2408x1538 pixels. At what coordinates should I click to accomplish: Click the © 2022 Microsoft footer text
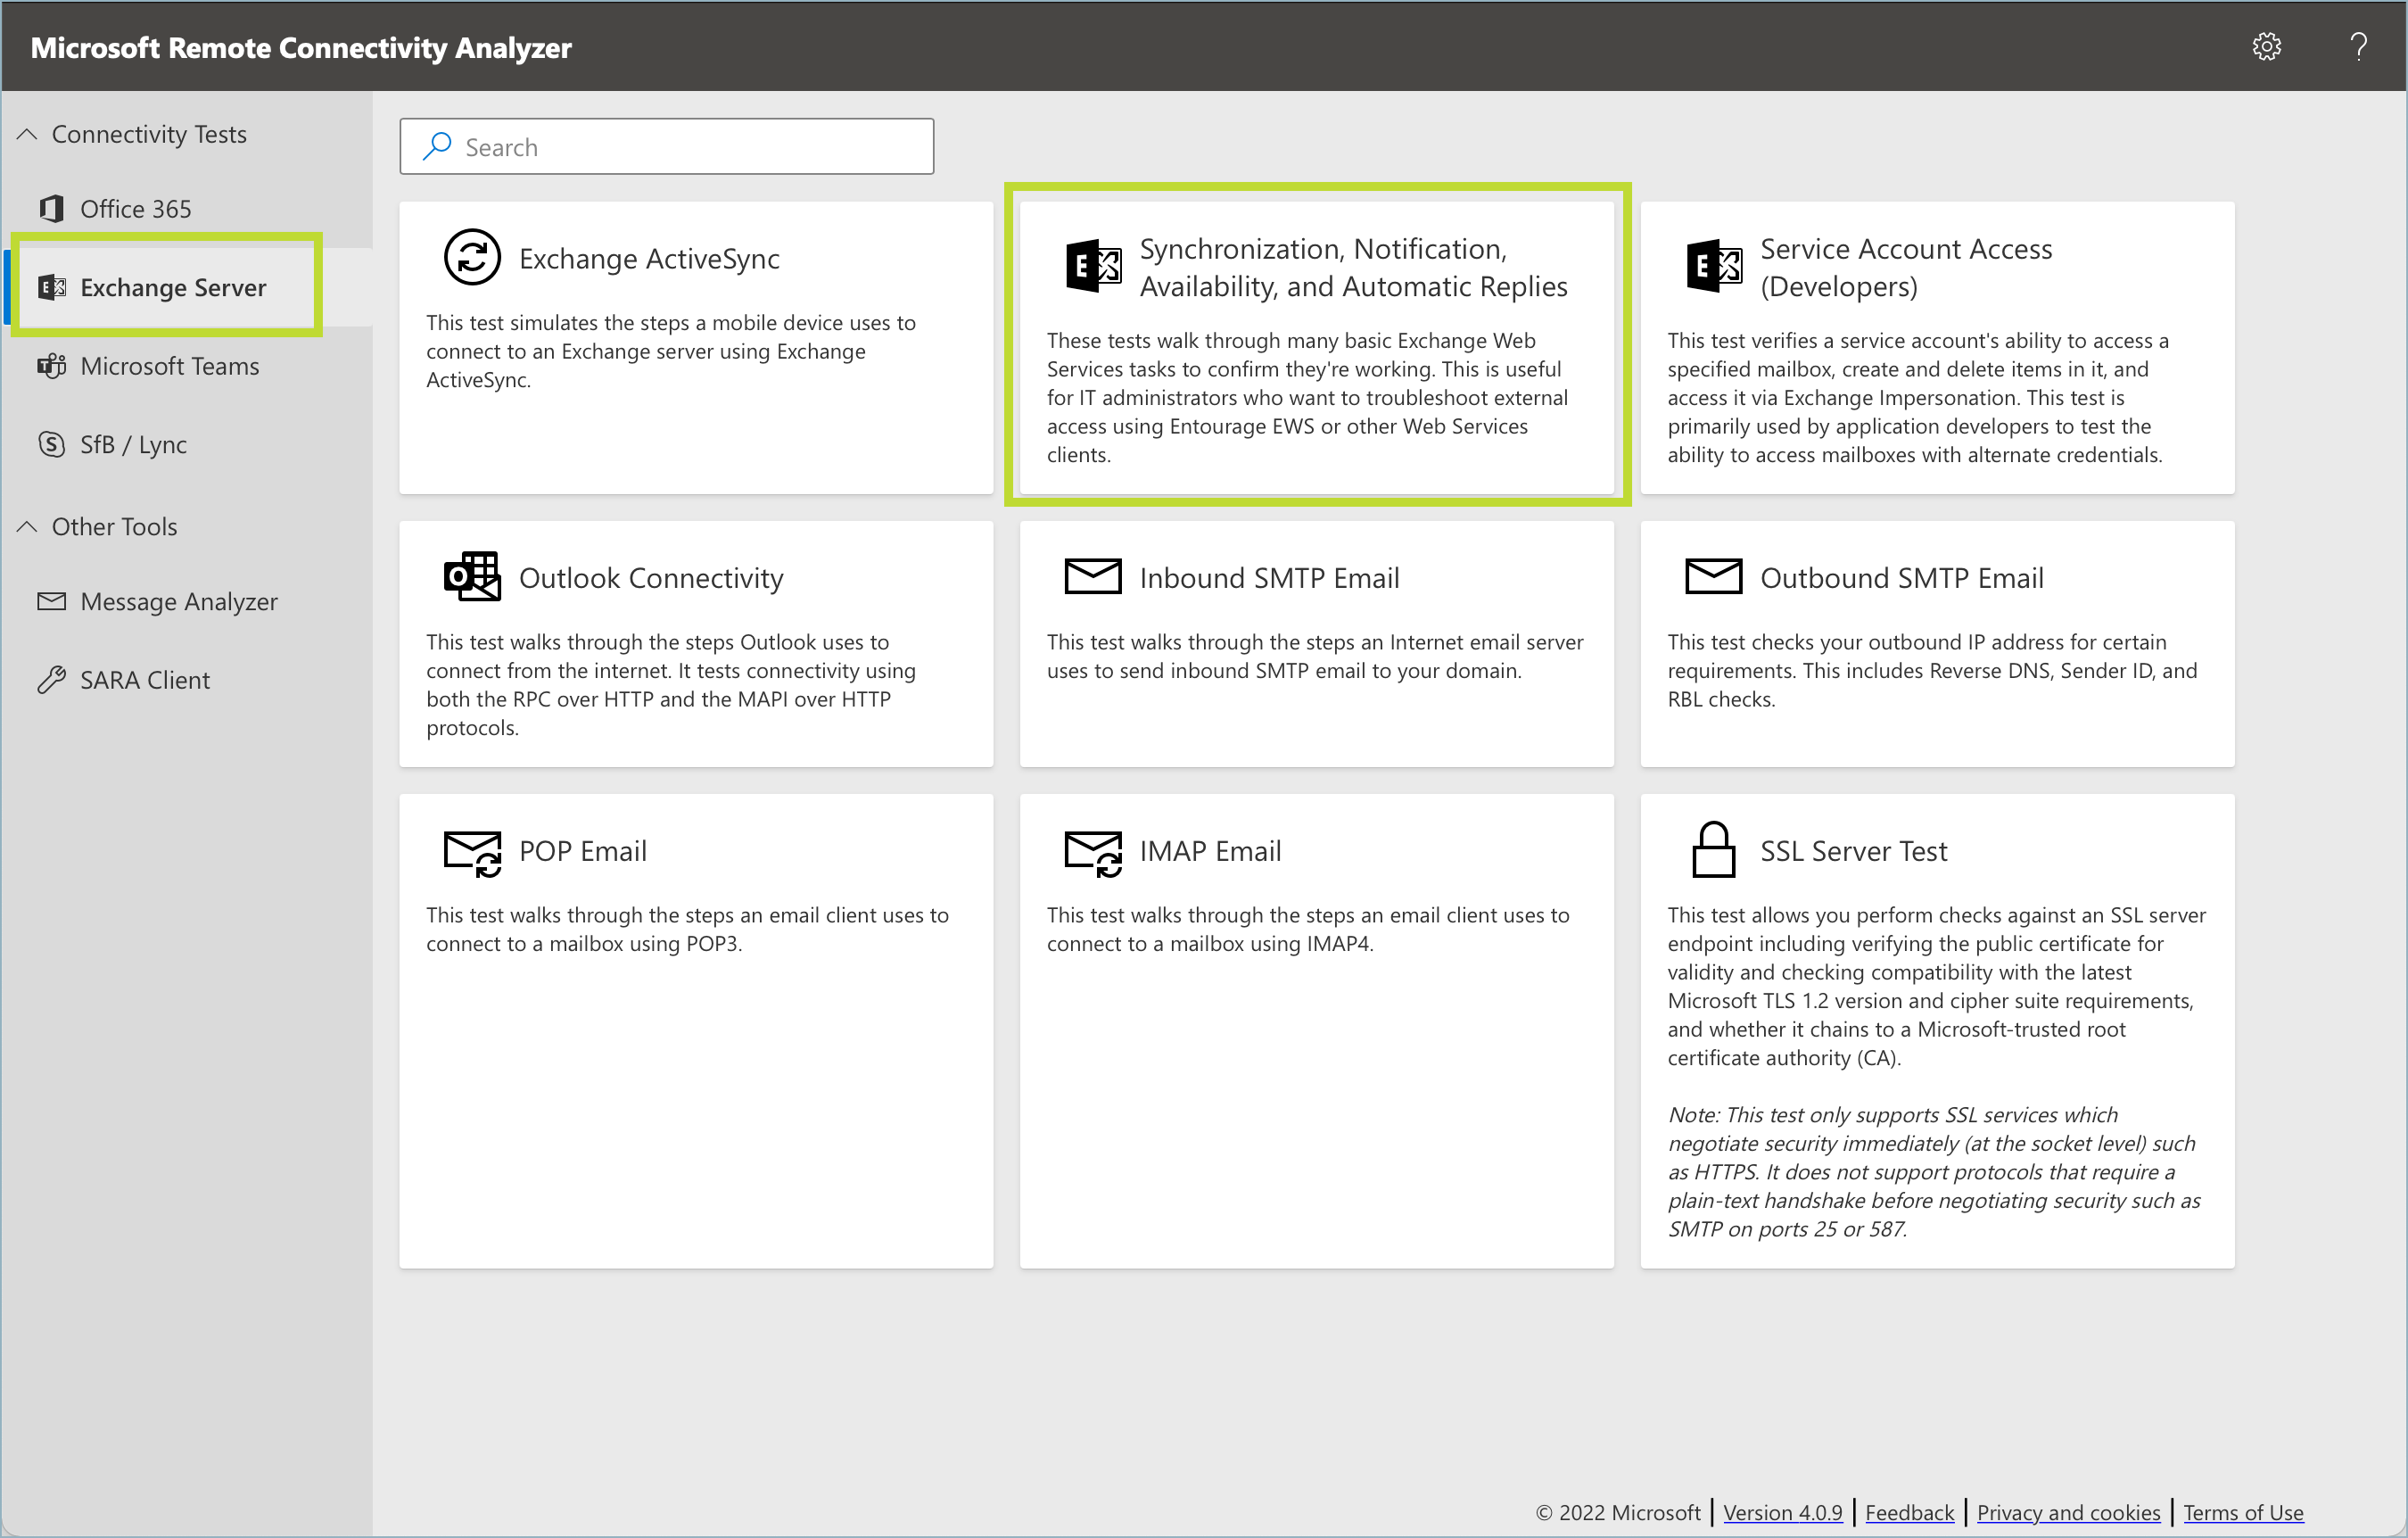click(x=1617, y=1512)
